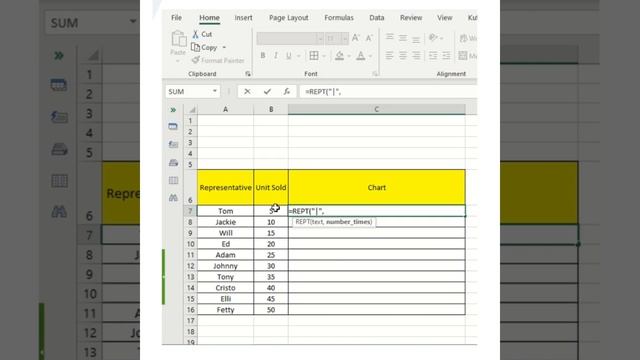Open the font size dropdown
The image size is (640, 360).
(345, 38)
